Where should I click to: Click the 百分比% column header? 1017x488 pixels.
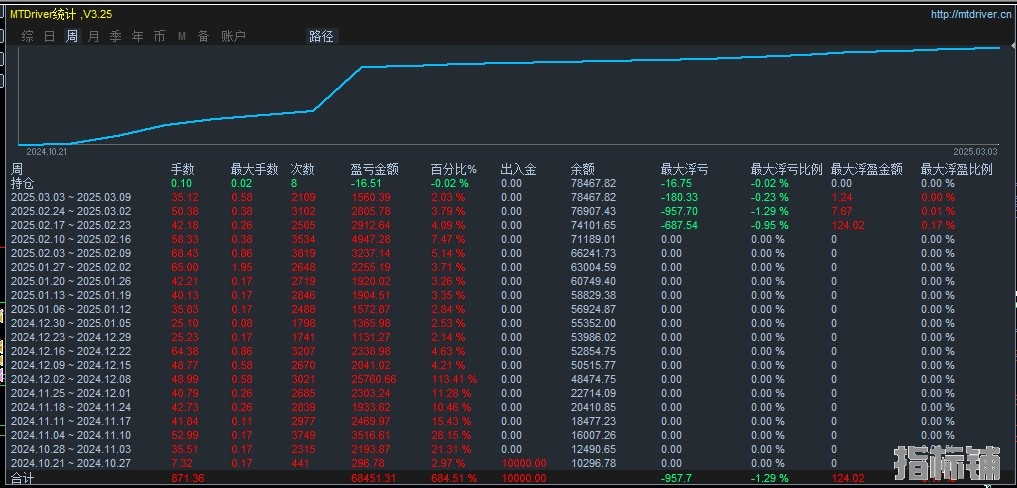[453, 169]
